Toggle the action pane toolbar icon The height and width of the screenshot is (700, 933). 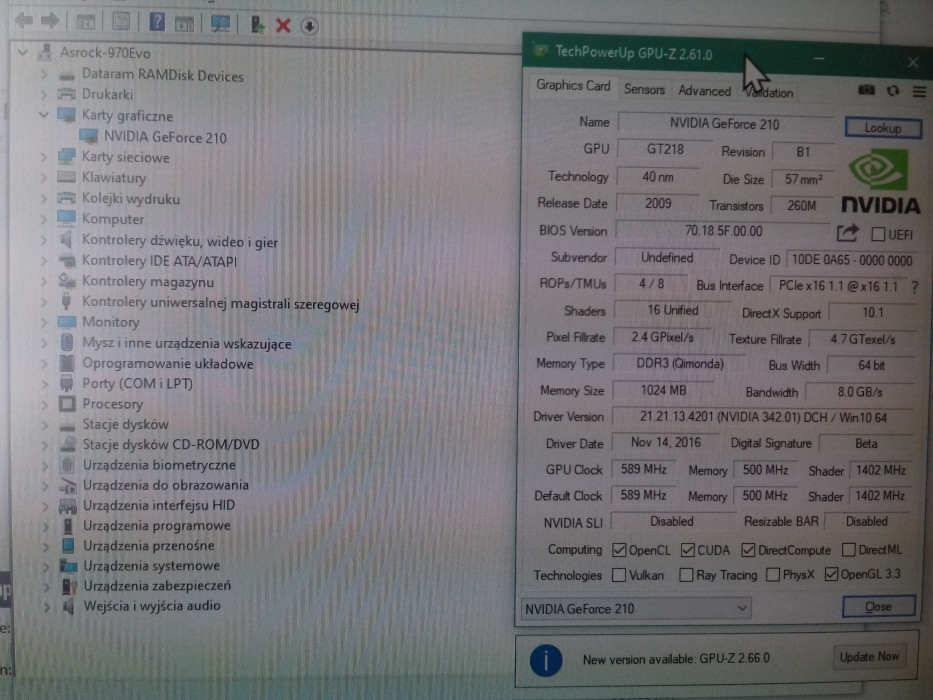[x=184, y=24]
